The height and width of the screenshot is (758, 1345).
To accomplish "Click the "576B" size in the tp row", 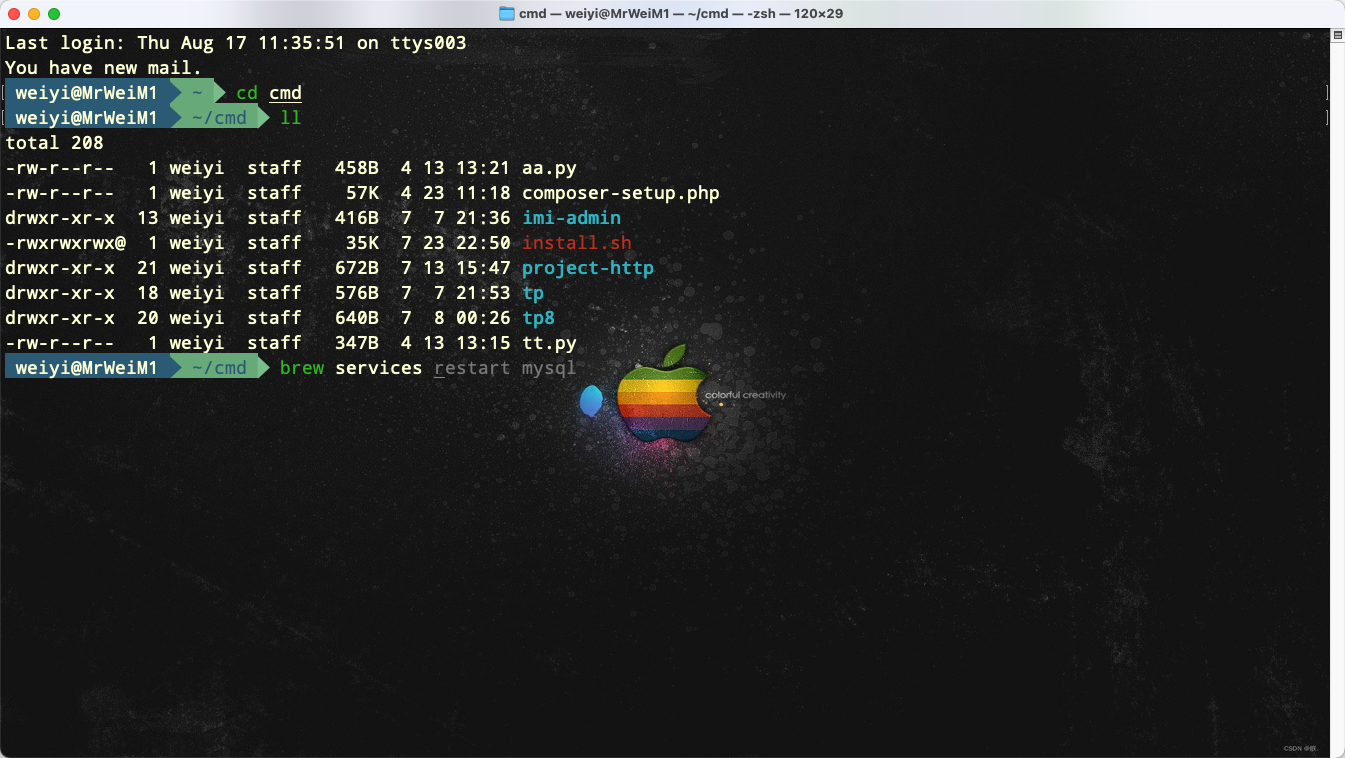I will [x=357, y=293].
